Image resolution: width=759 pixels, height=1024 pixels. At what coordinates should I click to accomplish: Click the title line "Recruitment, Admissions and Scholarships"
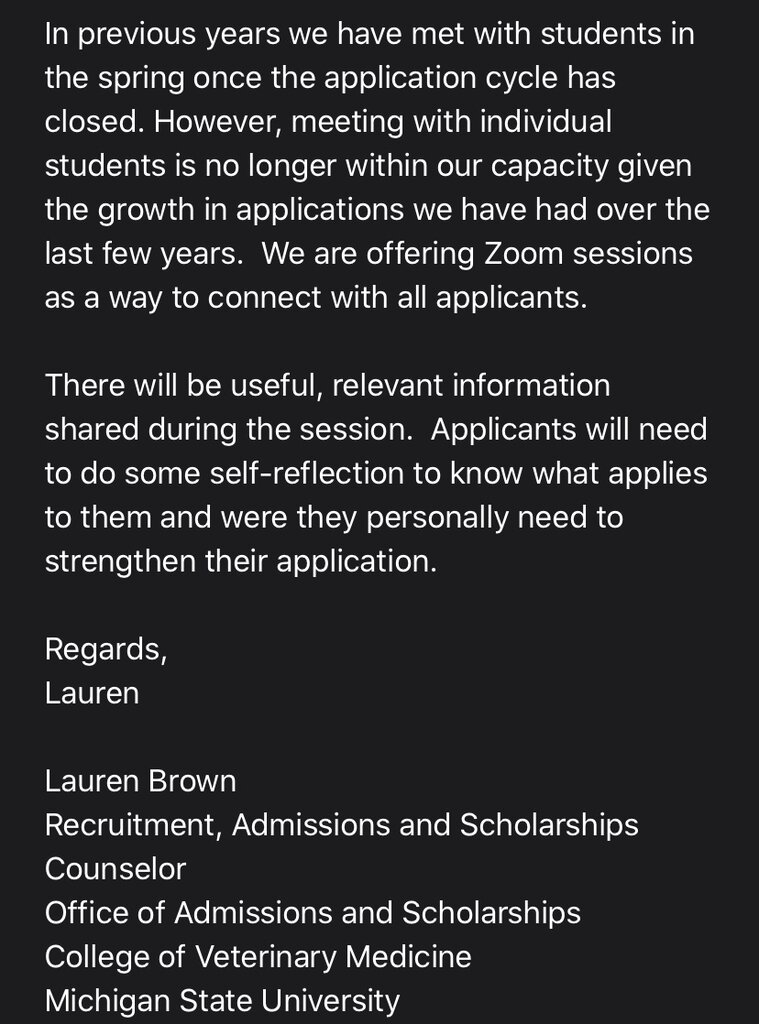341,824
